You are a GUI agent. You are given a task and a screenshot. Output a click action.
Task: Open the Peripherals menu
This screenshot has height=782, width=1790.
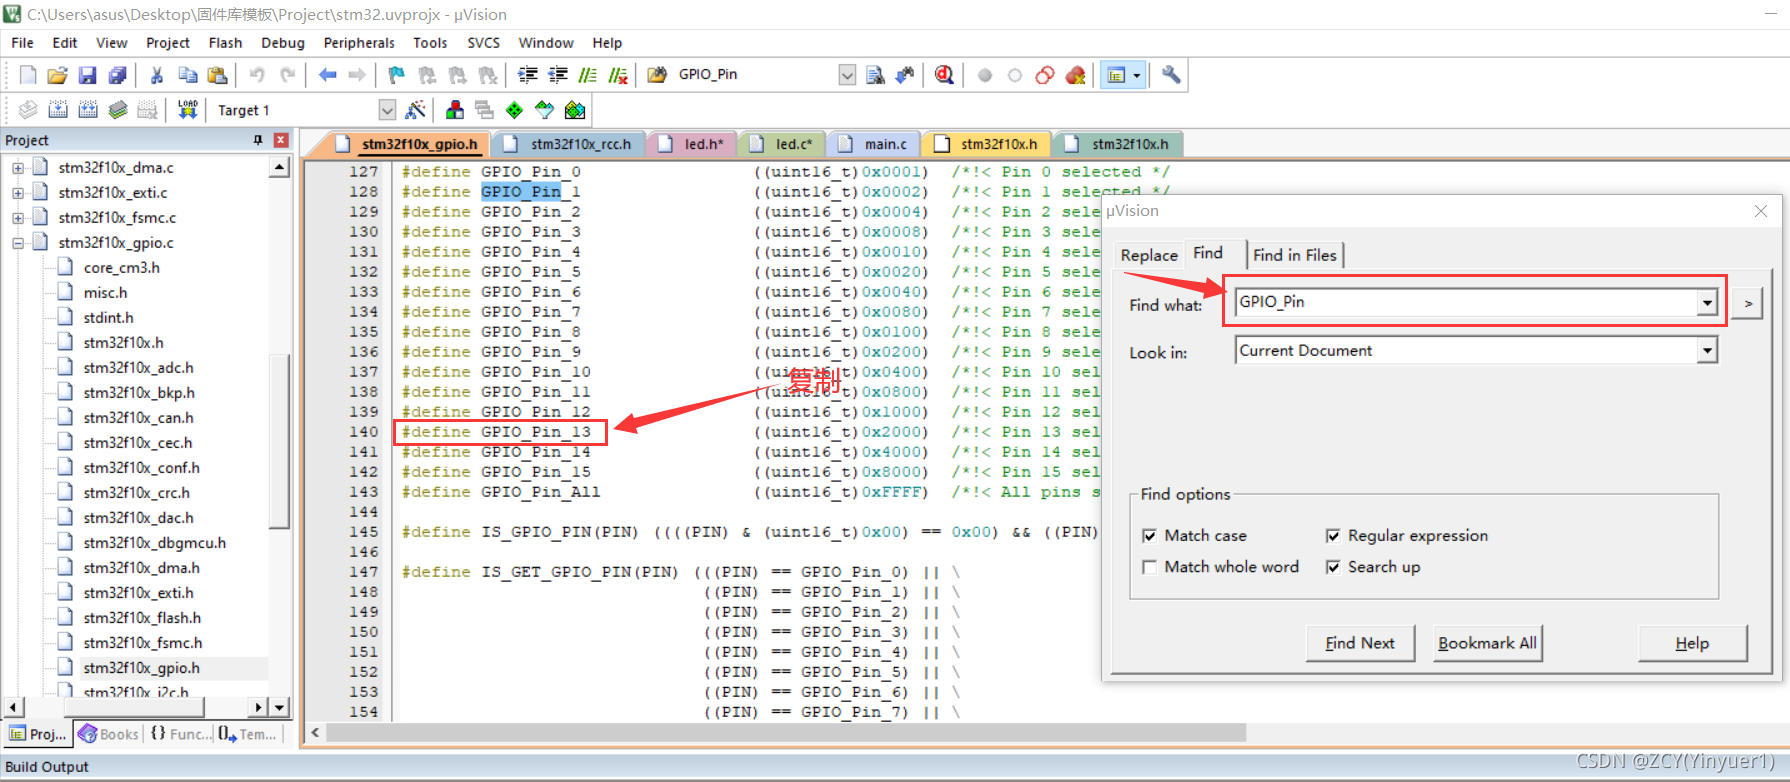tap(359, 43)
